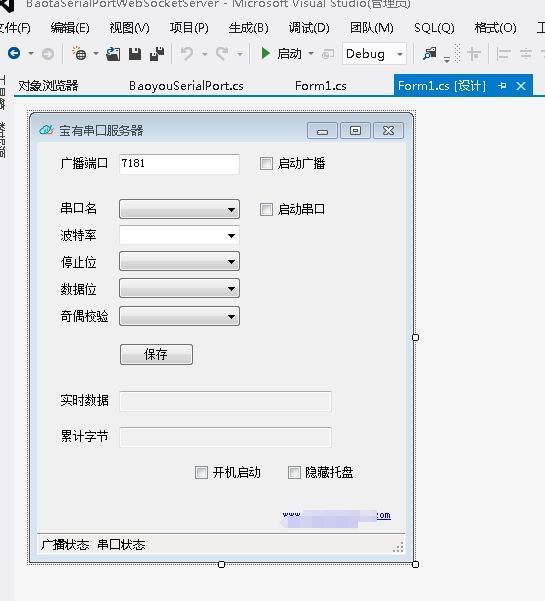Click the Save All toolbar icon
545x601 pixels.
click(x=157, y=54)
